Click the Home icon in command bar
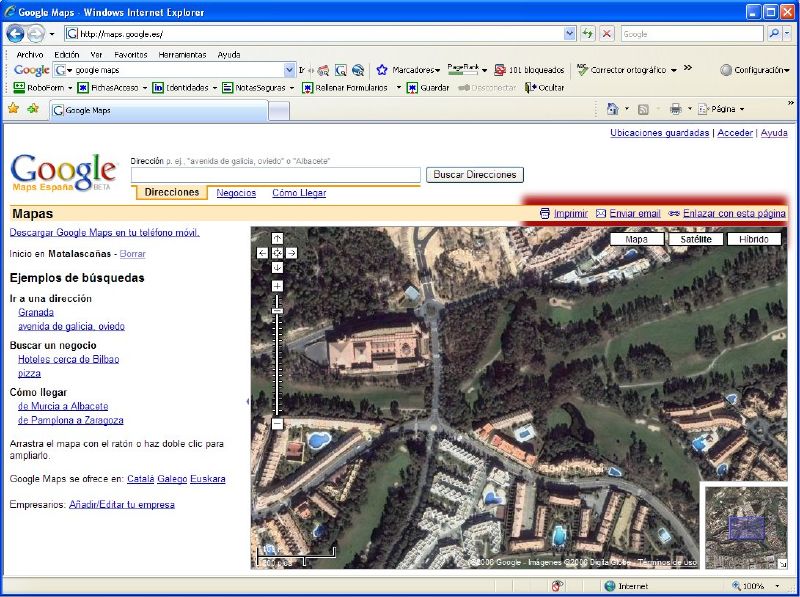This screenshot has height=597, width=800. (x=612, y=109)
